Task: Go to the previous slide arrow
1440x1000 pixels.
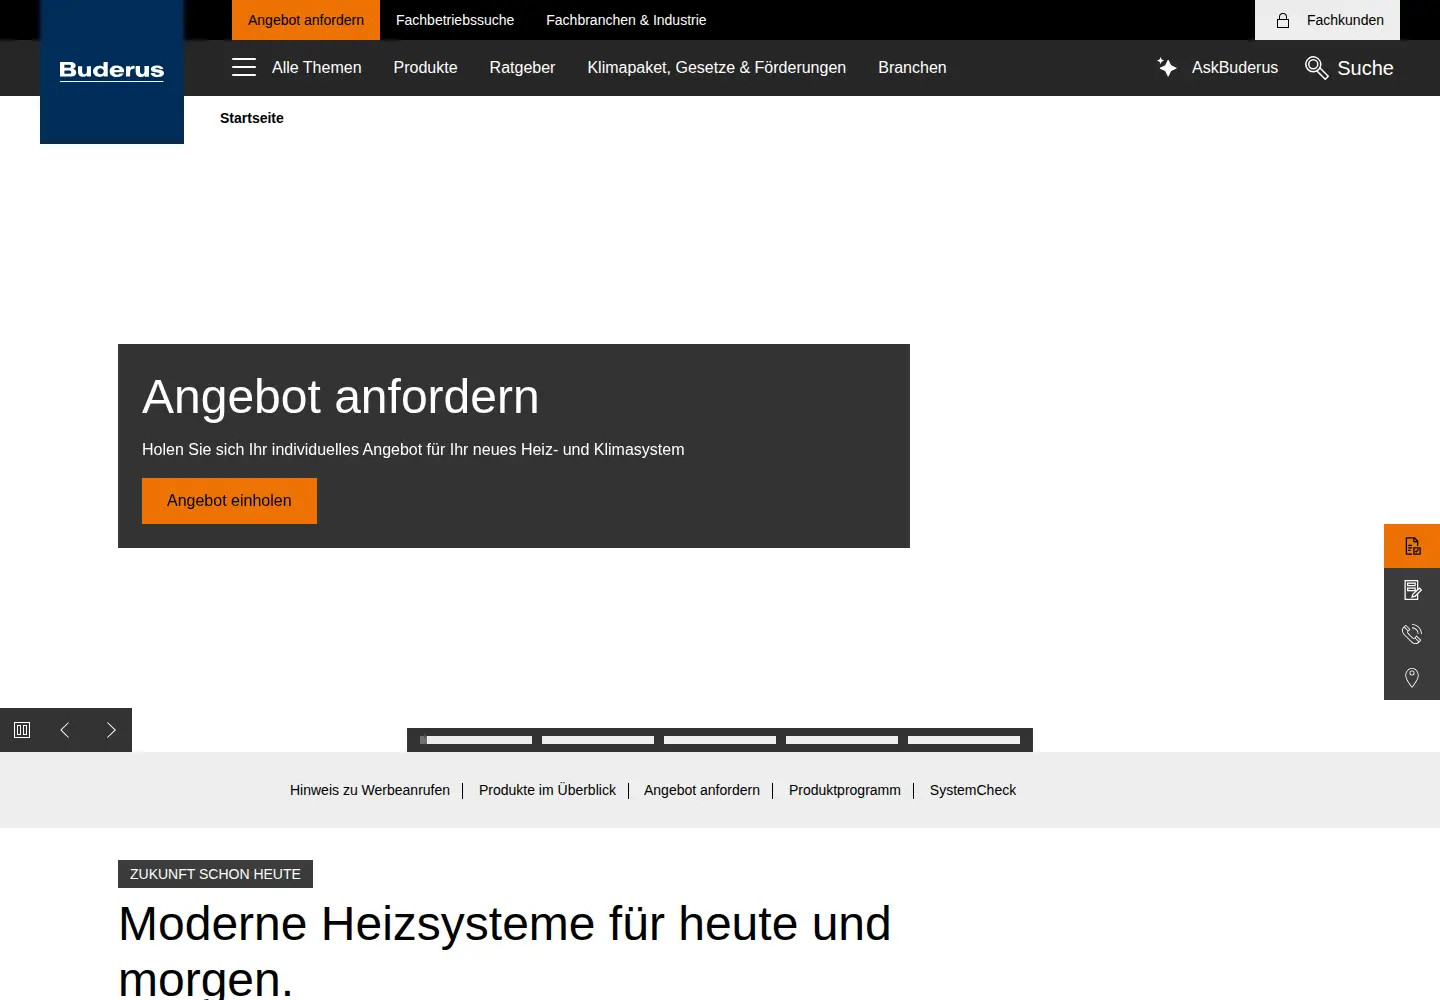Action: click(65, 730)
